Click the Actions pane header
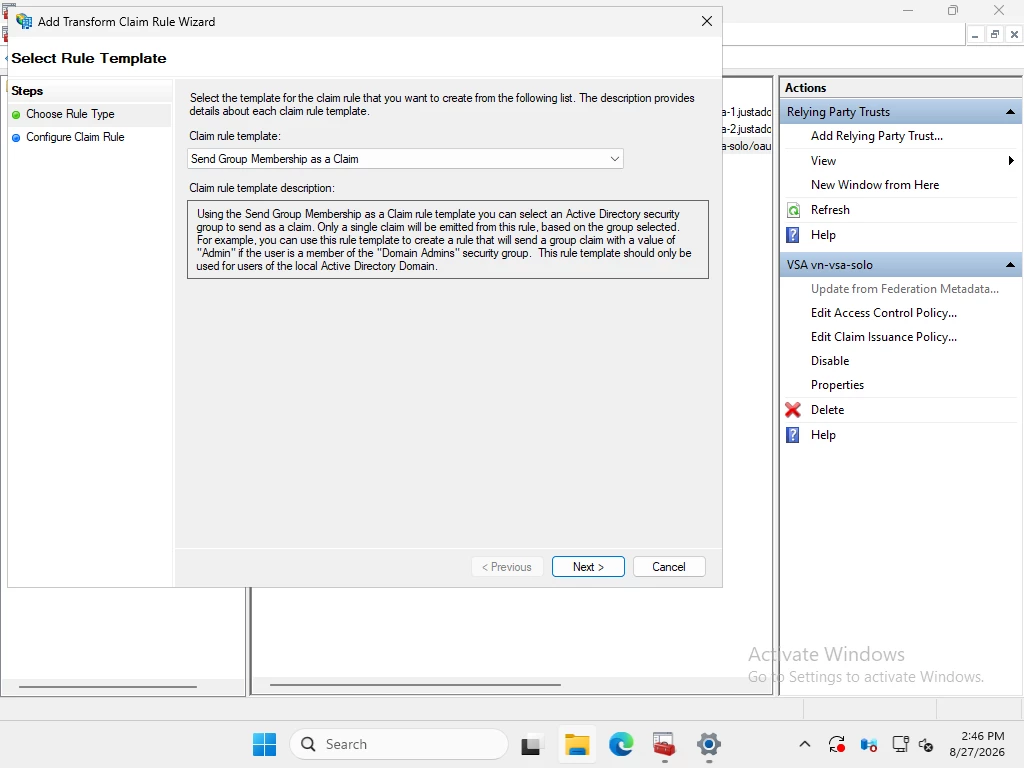The height and width of the screenshot is (768, 1024). click(901, 88)
